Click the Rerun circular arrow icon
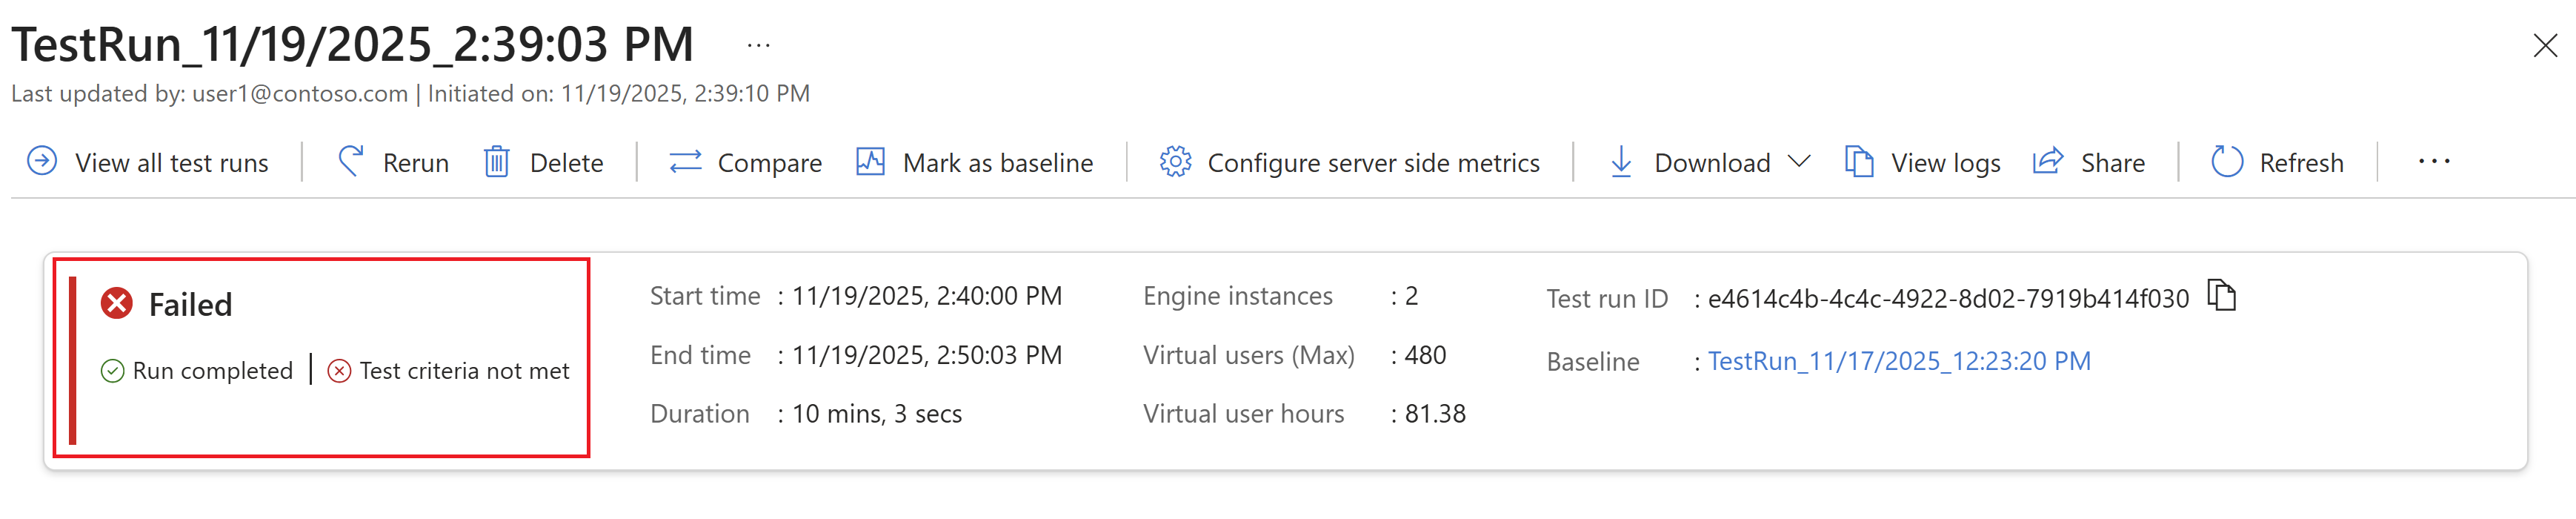This screenshot has height=519, width=2576. pyautogui.click(x=349, y=161)
